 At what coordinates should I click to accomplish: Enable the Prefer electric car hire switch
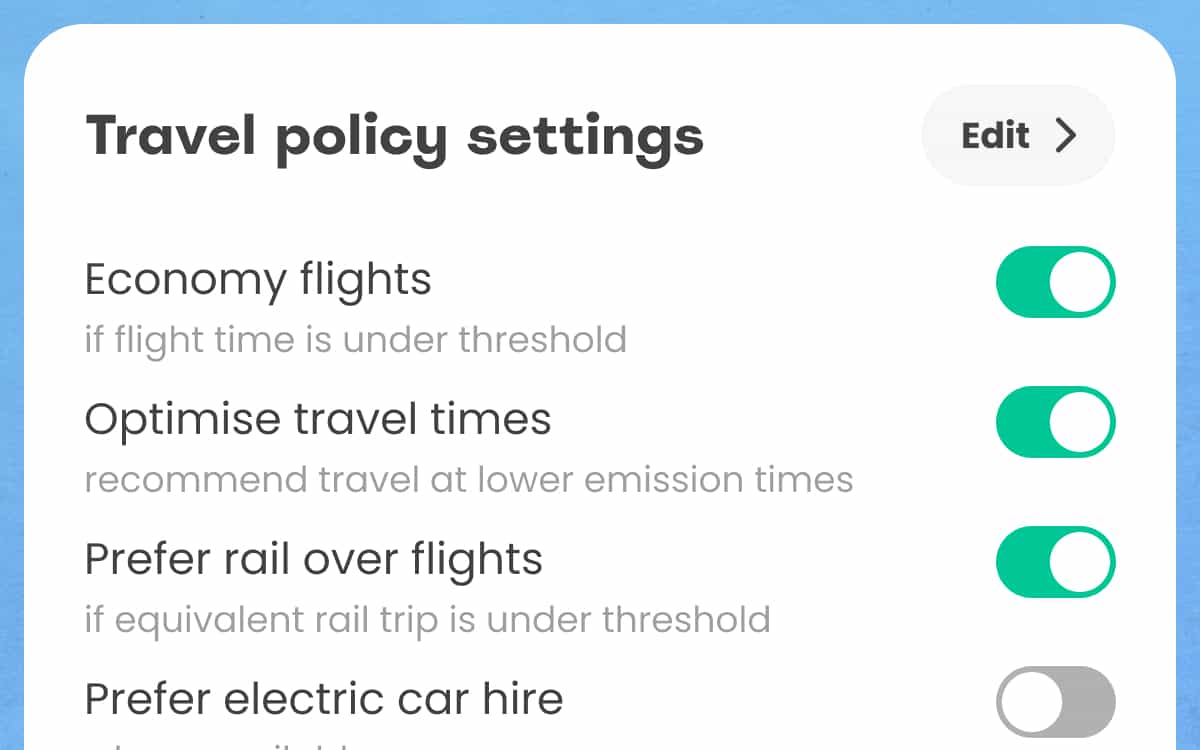click(1055, 700)
